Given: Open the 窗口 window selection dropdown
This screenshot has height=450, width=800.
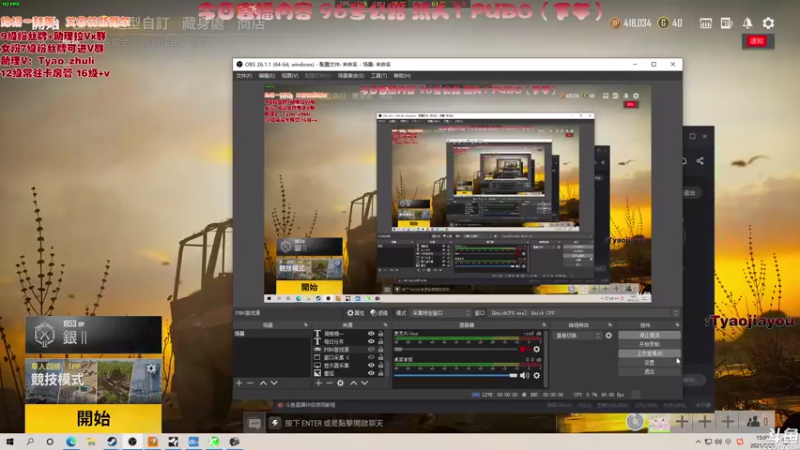Looking at the screenshot, I should coord(584,313).
